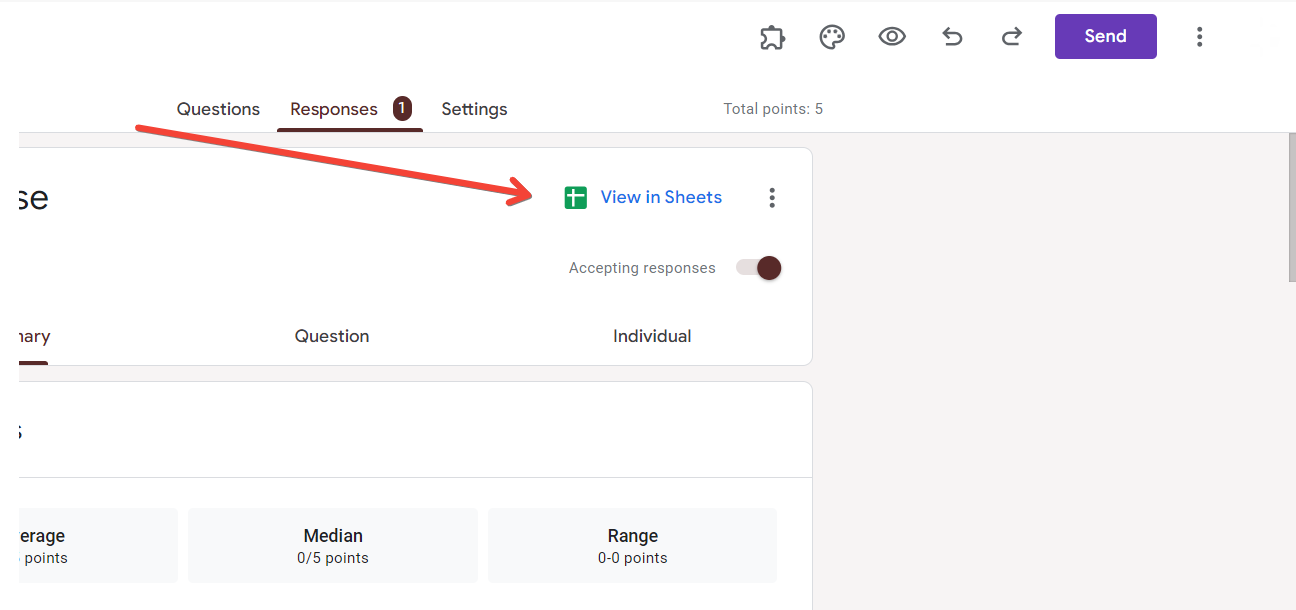This screenshot has width=1296, height=610.
Task: Click the response count badge 1
Action: (402, 108)
